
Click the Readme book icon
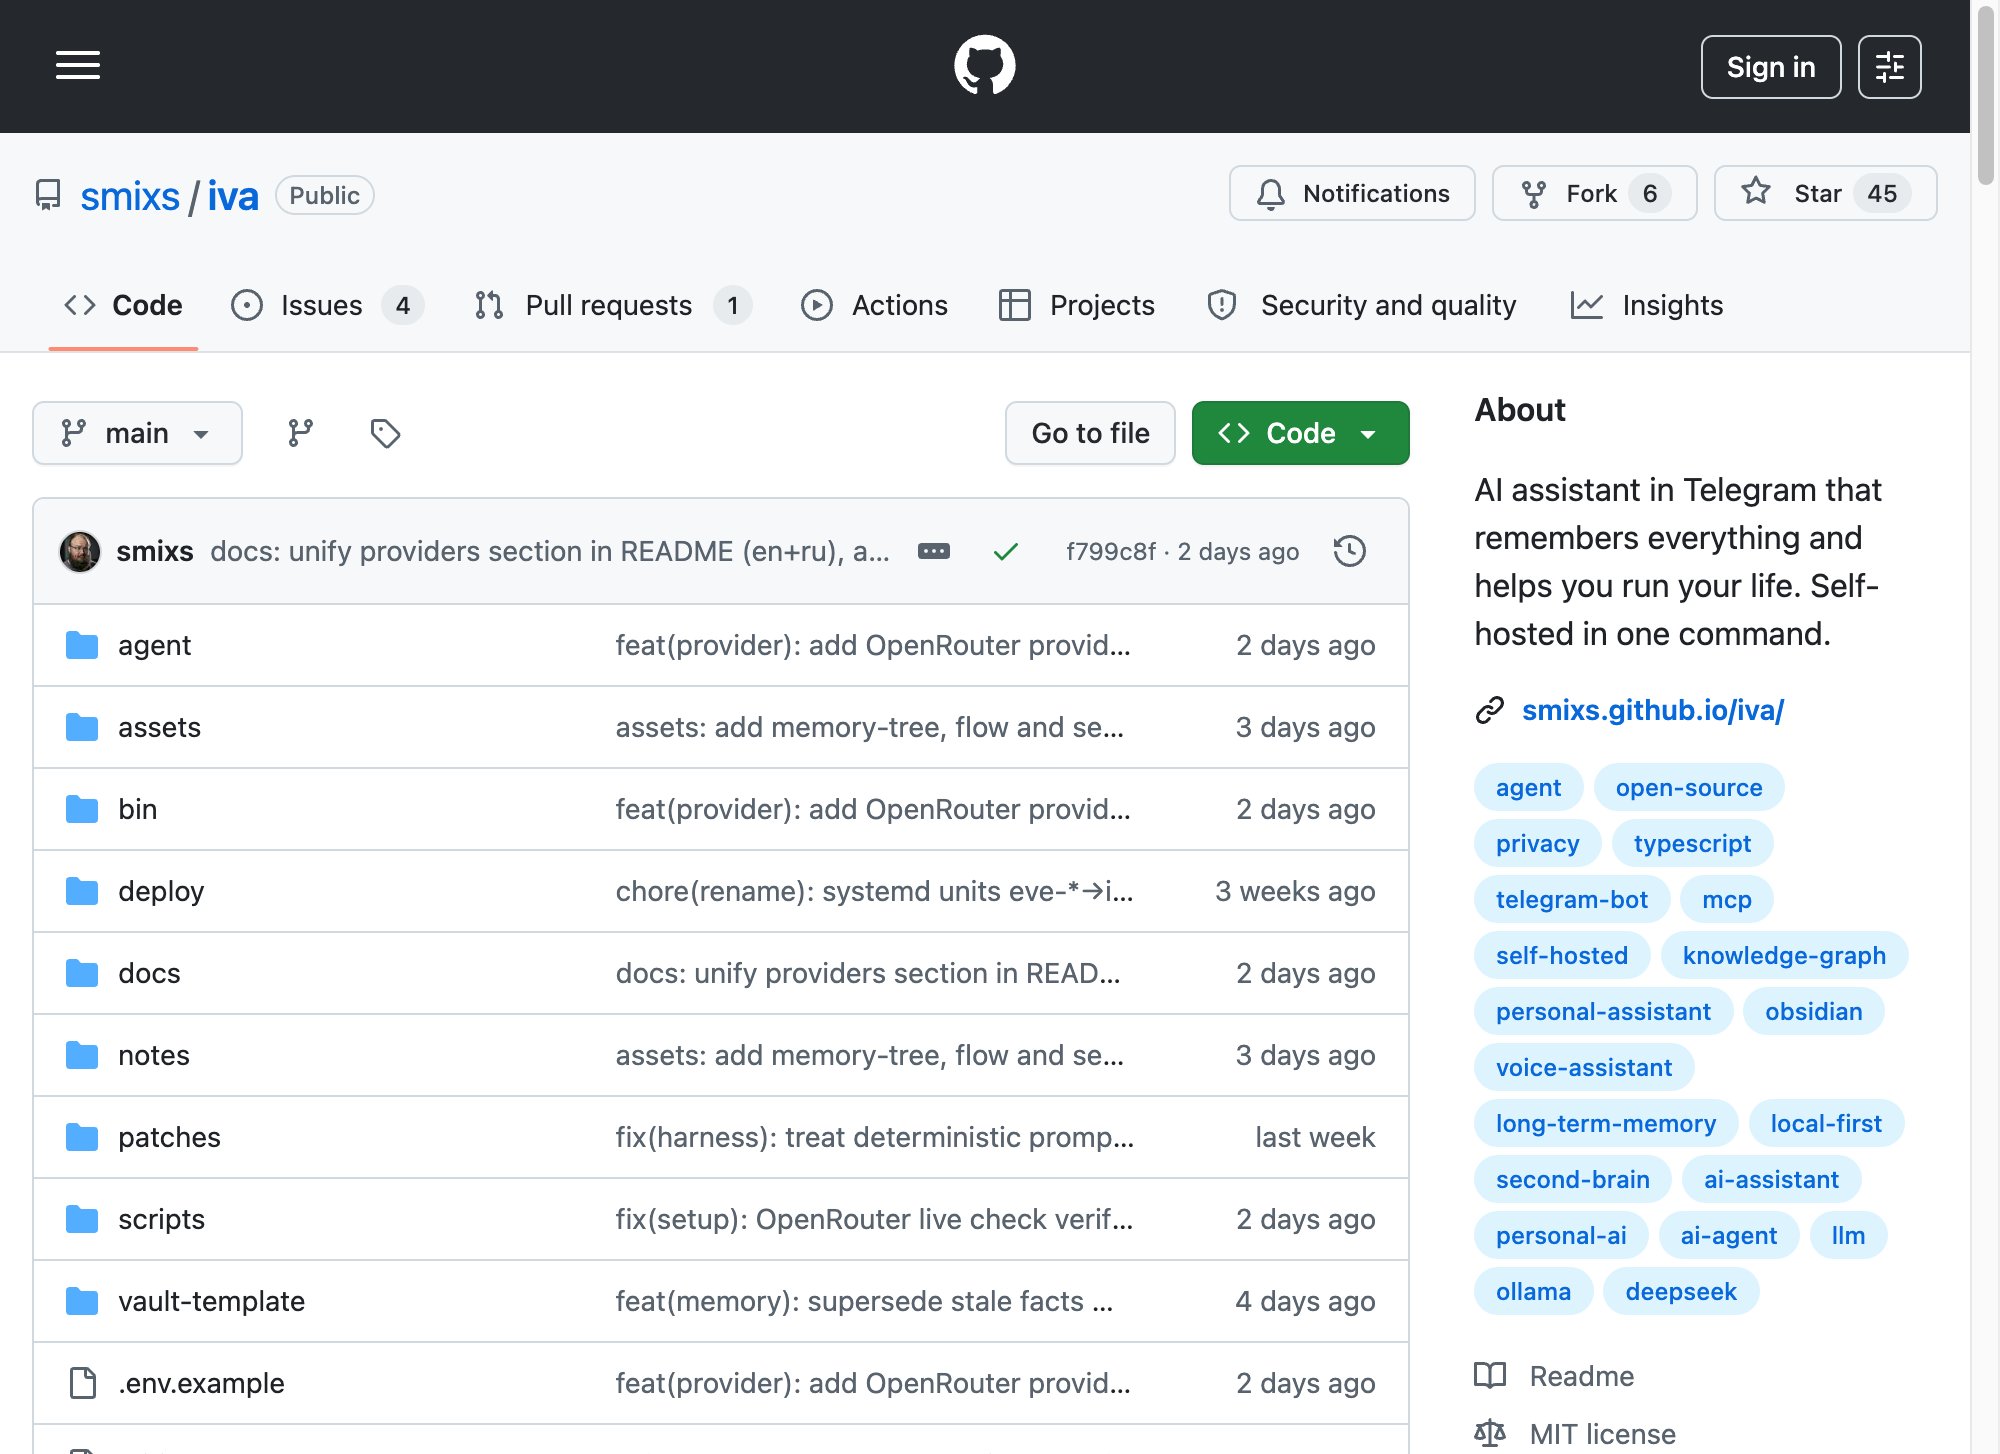(1490, 1376)
